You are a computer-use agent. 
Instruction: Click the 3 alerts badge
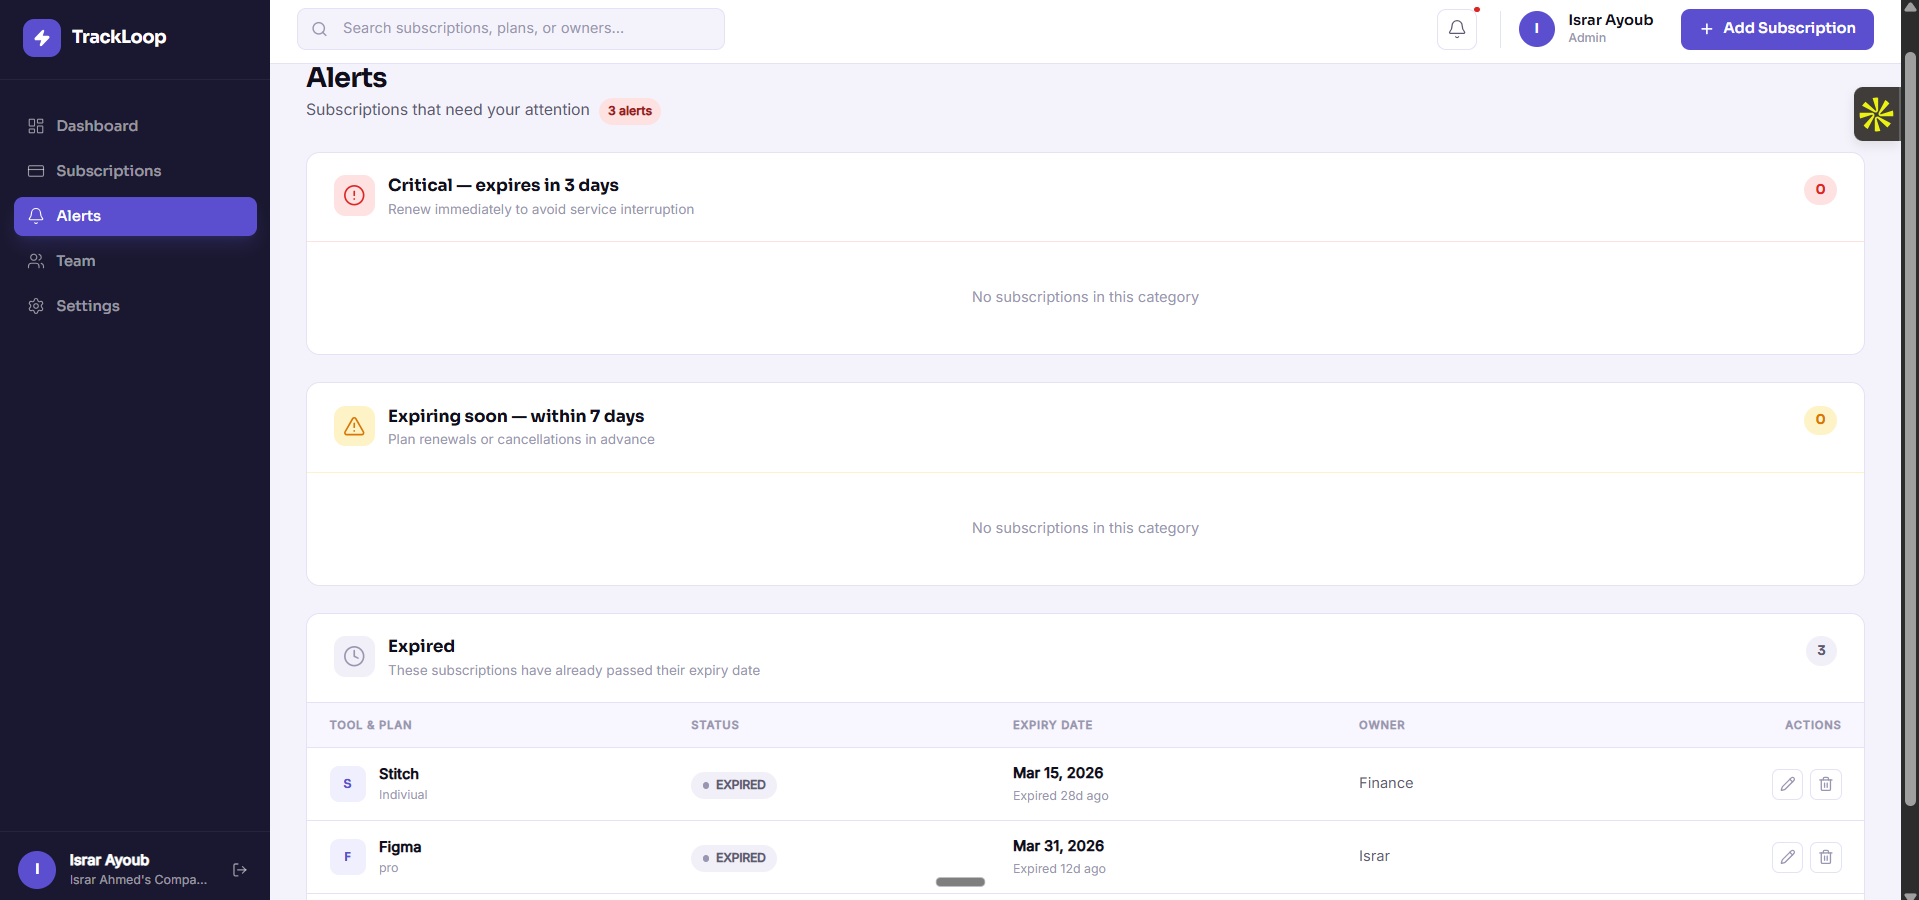(630, 111)
